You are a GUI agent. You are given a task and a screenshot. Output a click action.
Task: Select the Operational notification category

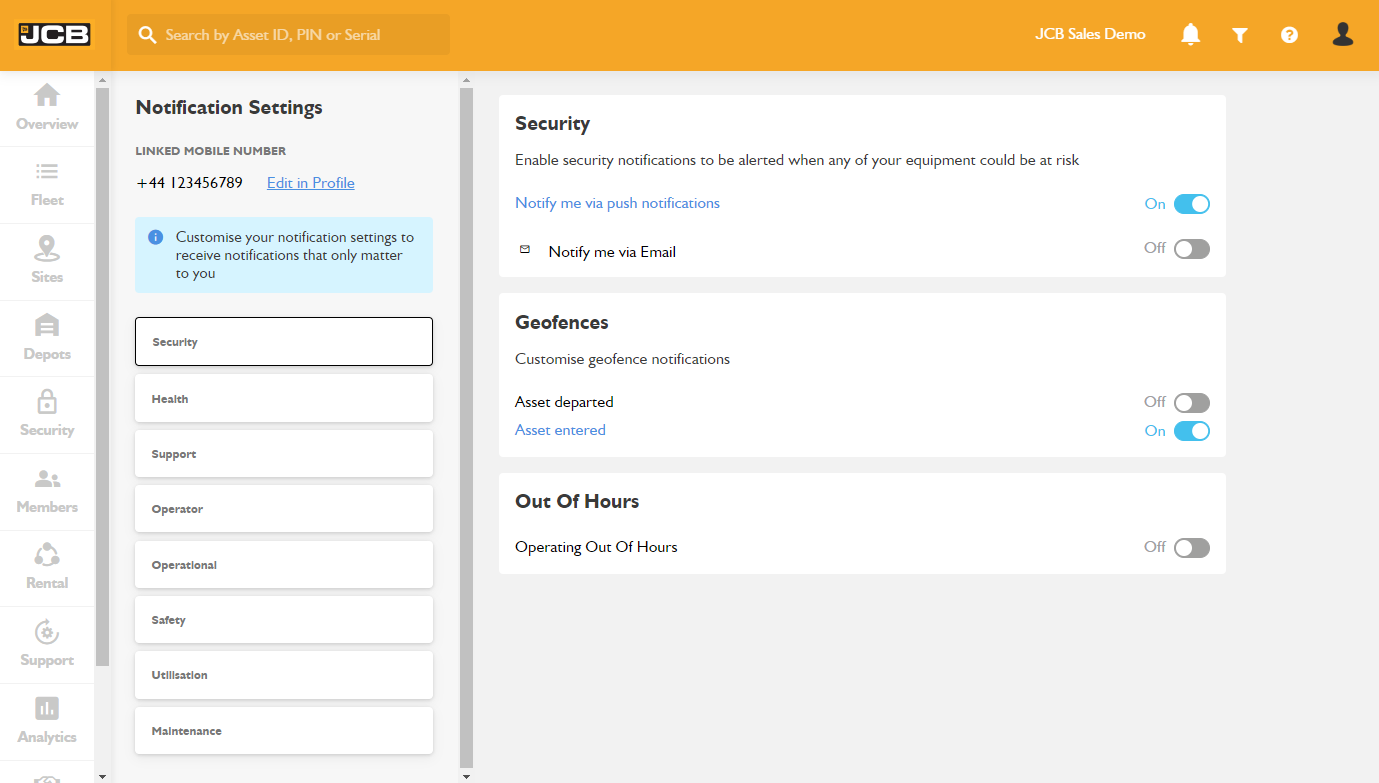coord(284,565)
